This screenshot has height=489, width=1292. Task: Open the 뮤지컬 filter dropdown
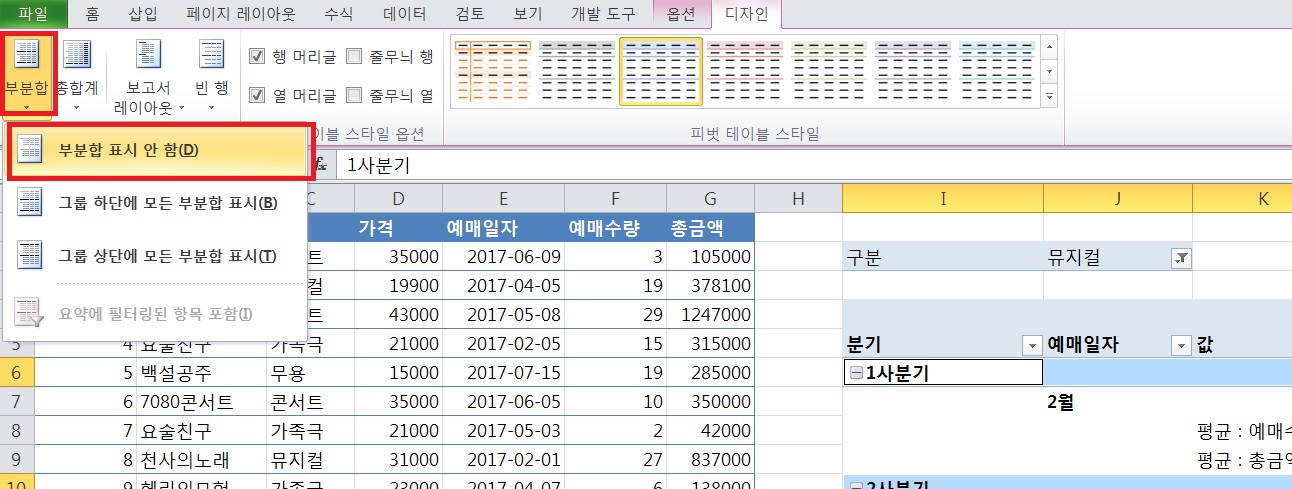[x=1180, y=259]
